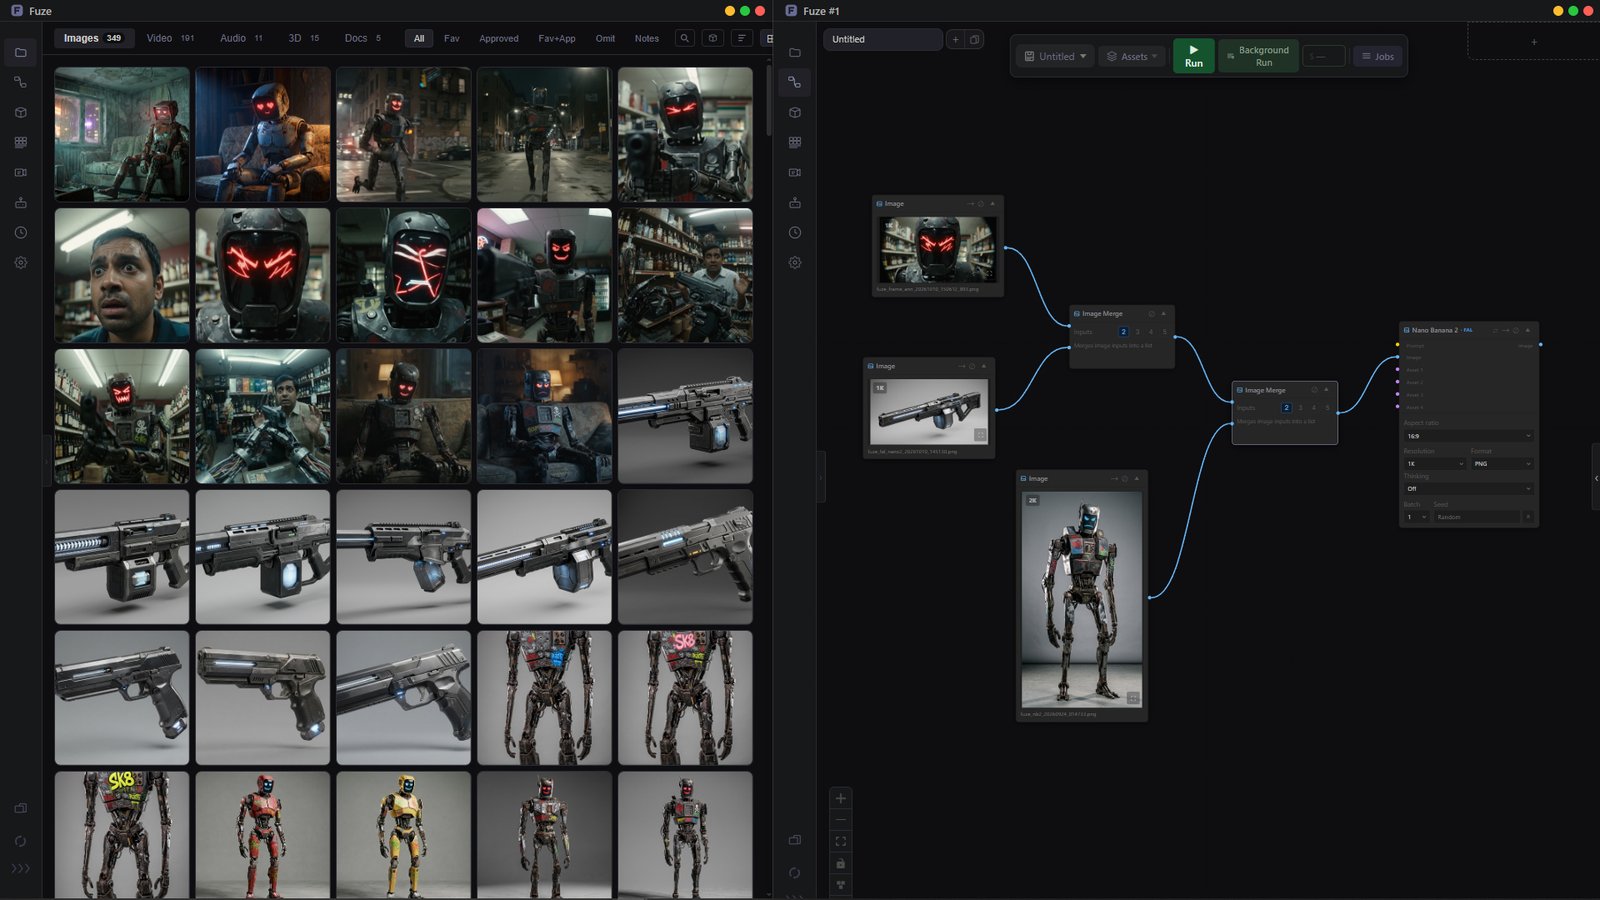Click the fit-to-screen icon in canvas controls
The height and width of the screenshot is (900, 1600).
(841, 841)
